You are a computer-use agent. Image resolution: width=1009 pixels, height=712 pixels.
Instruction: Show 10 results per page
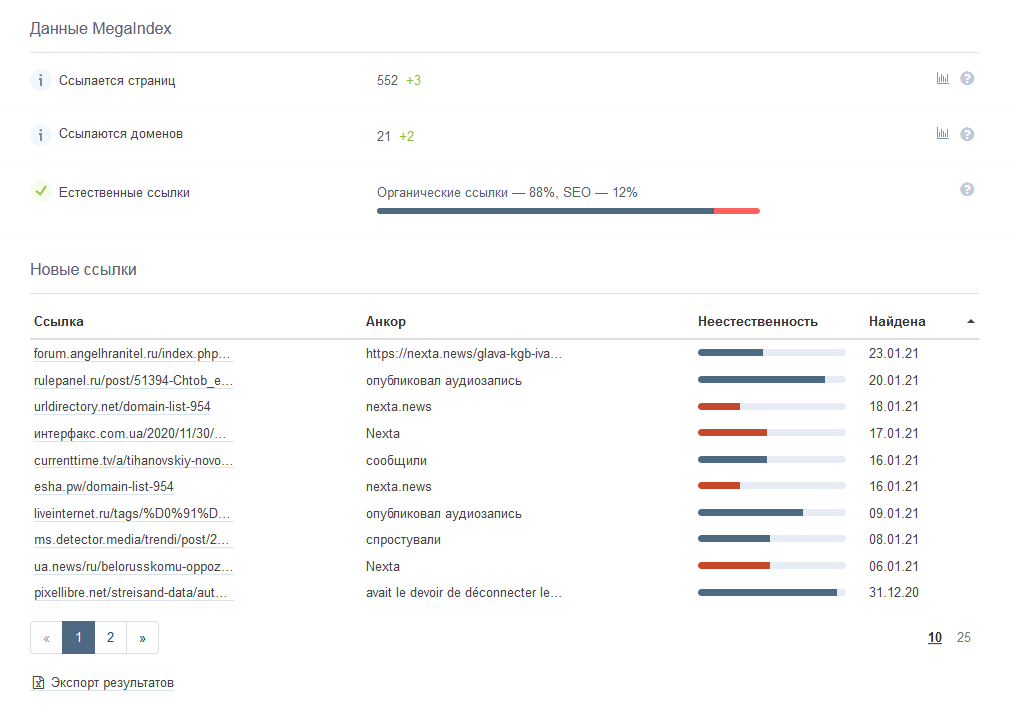click(x=934, y=638)
